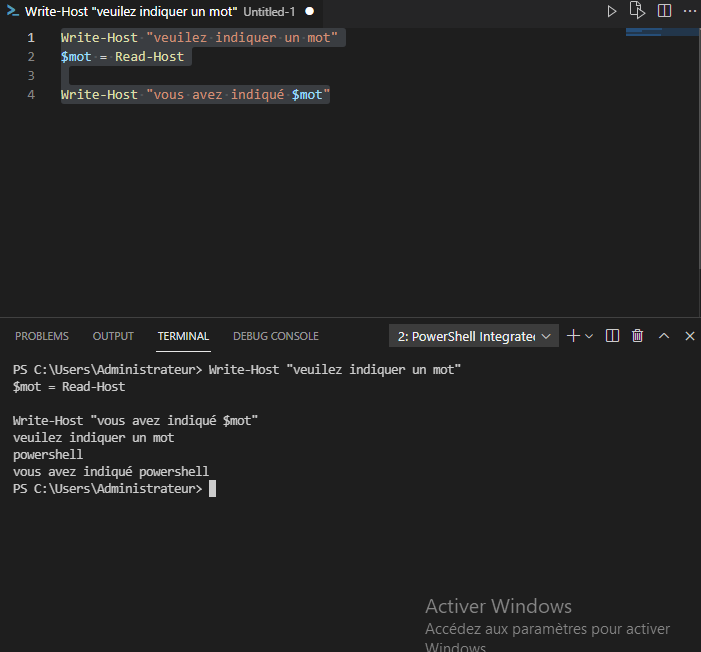701x652 pixels.
Task: Show the DEBUG CONSOLE tab
Action: (x=276, y=336)
